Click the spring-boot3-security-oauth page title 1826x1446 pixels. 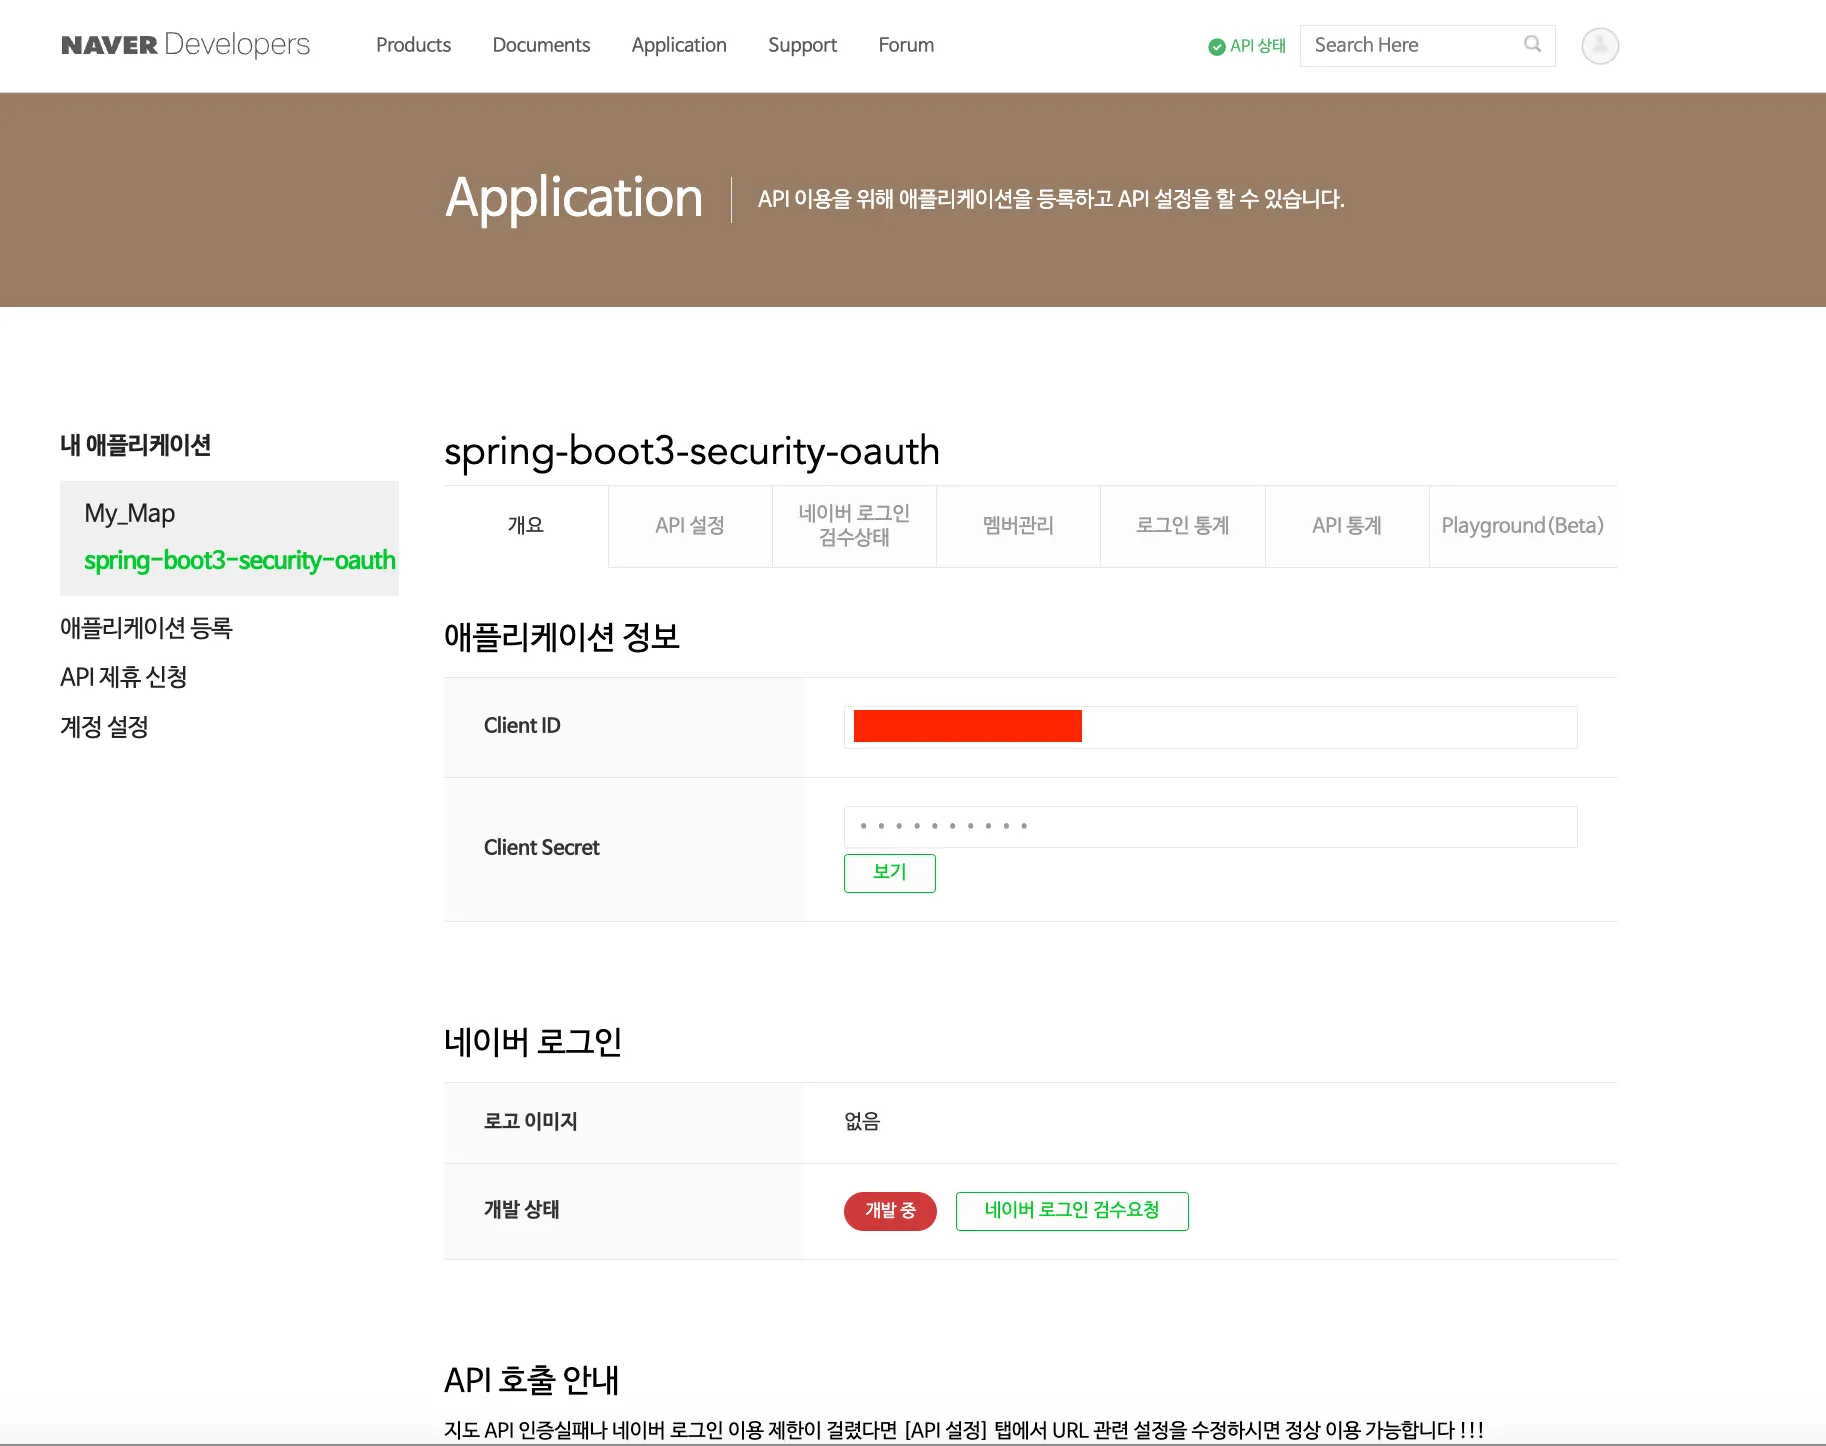[692, 451]
